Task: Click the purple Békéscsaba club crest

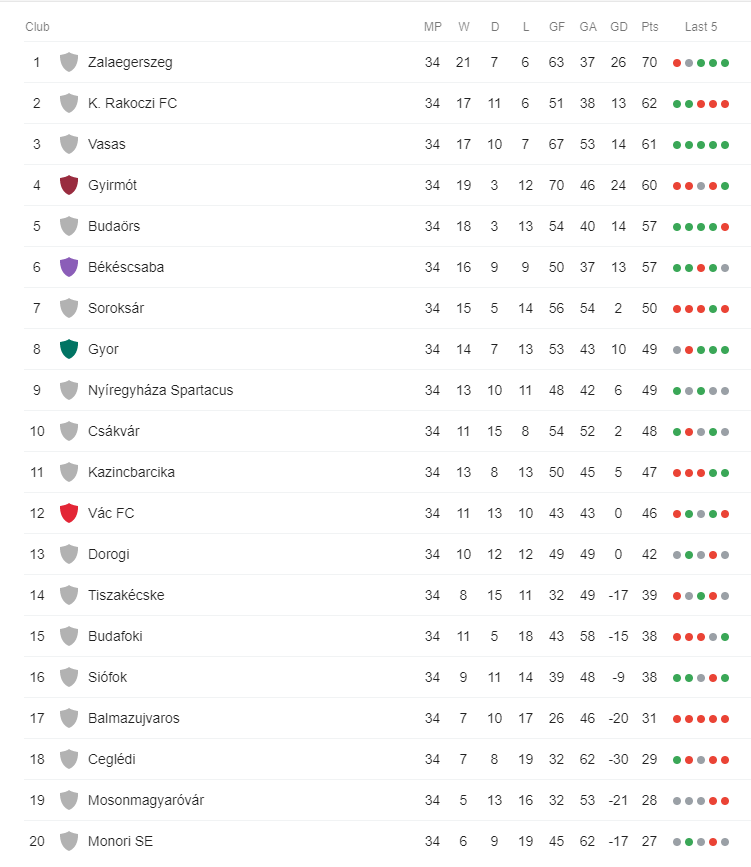Action: (x=69, y=267)
